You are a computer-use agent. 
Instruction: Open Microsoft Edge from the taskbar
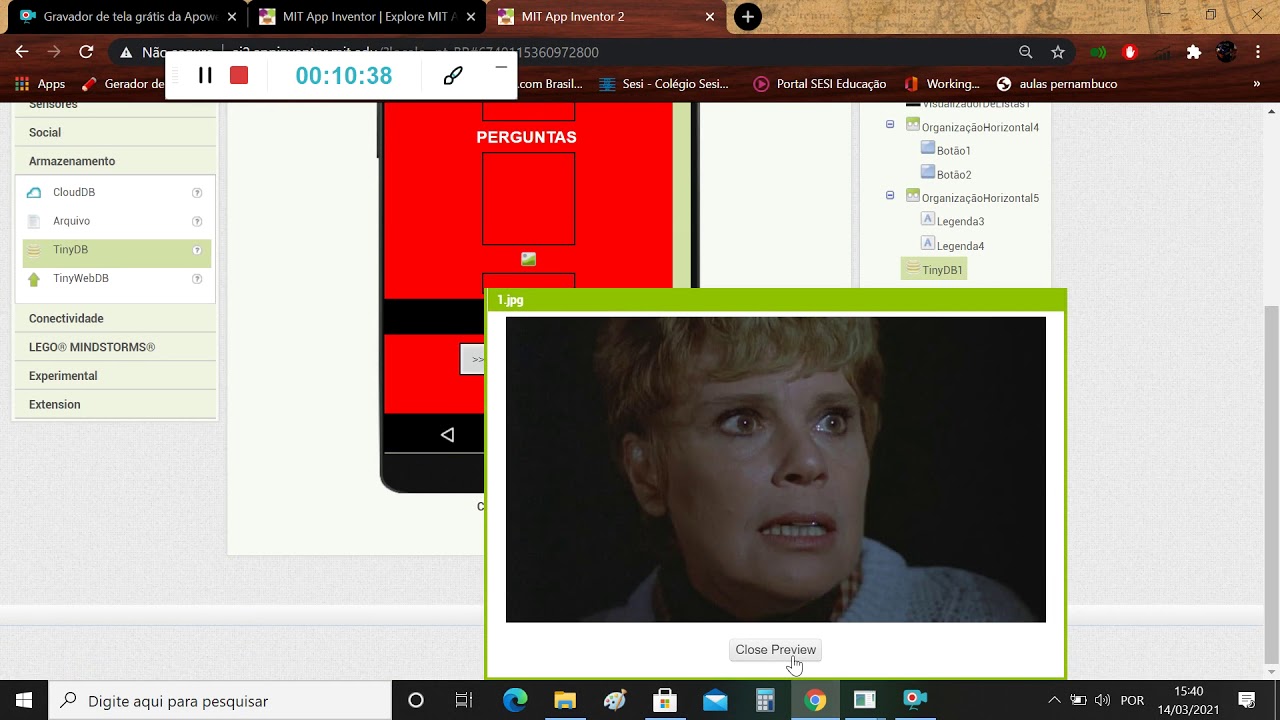tap(514, 700)
